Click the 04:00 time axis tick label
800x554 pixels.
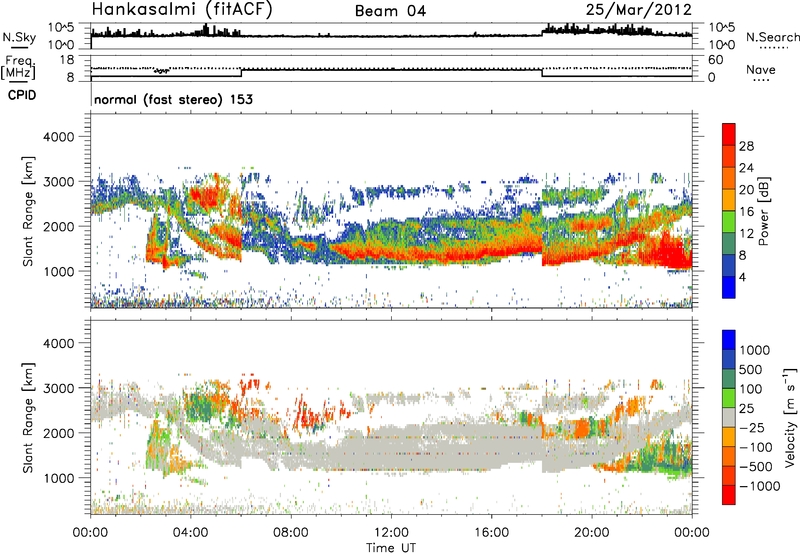click(x=190, y=533)
